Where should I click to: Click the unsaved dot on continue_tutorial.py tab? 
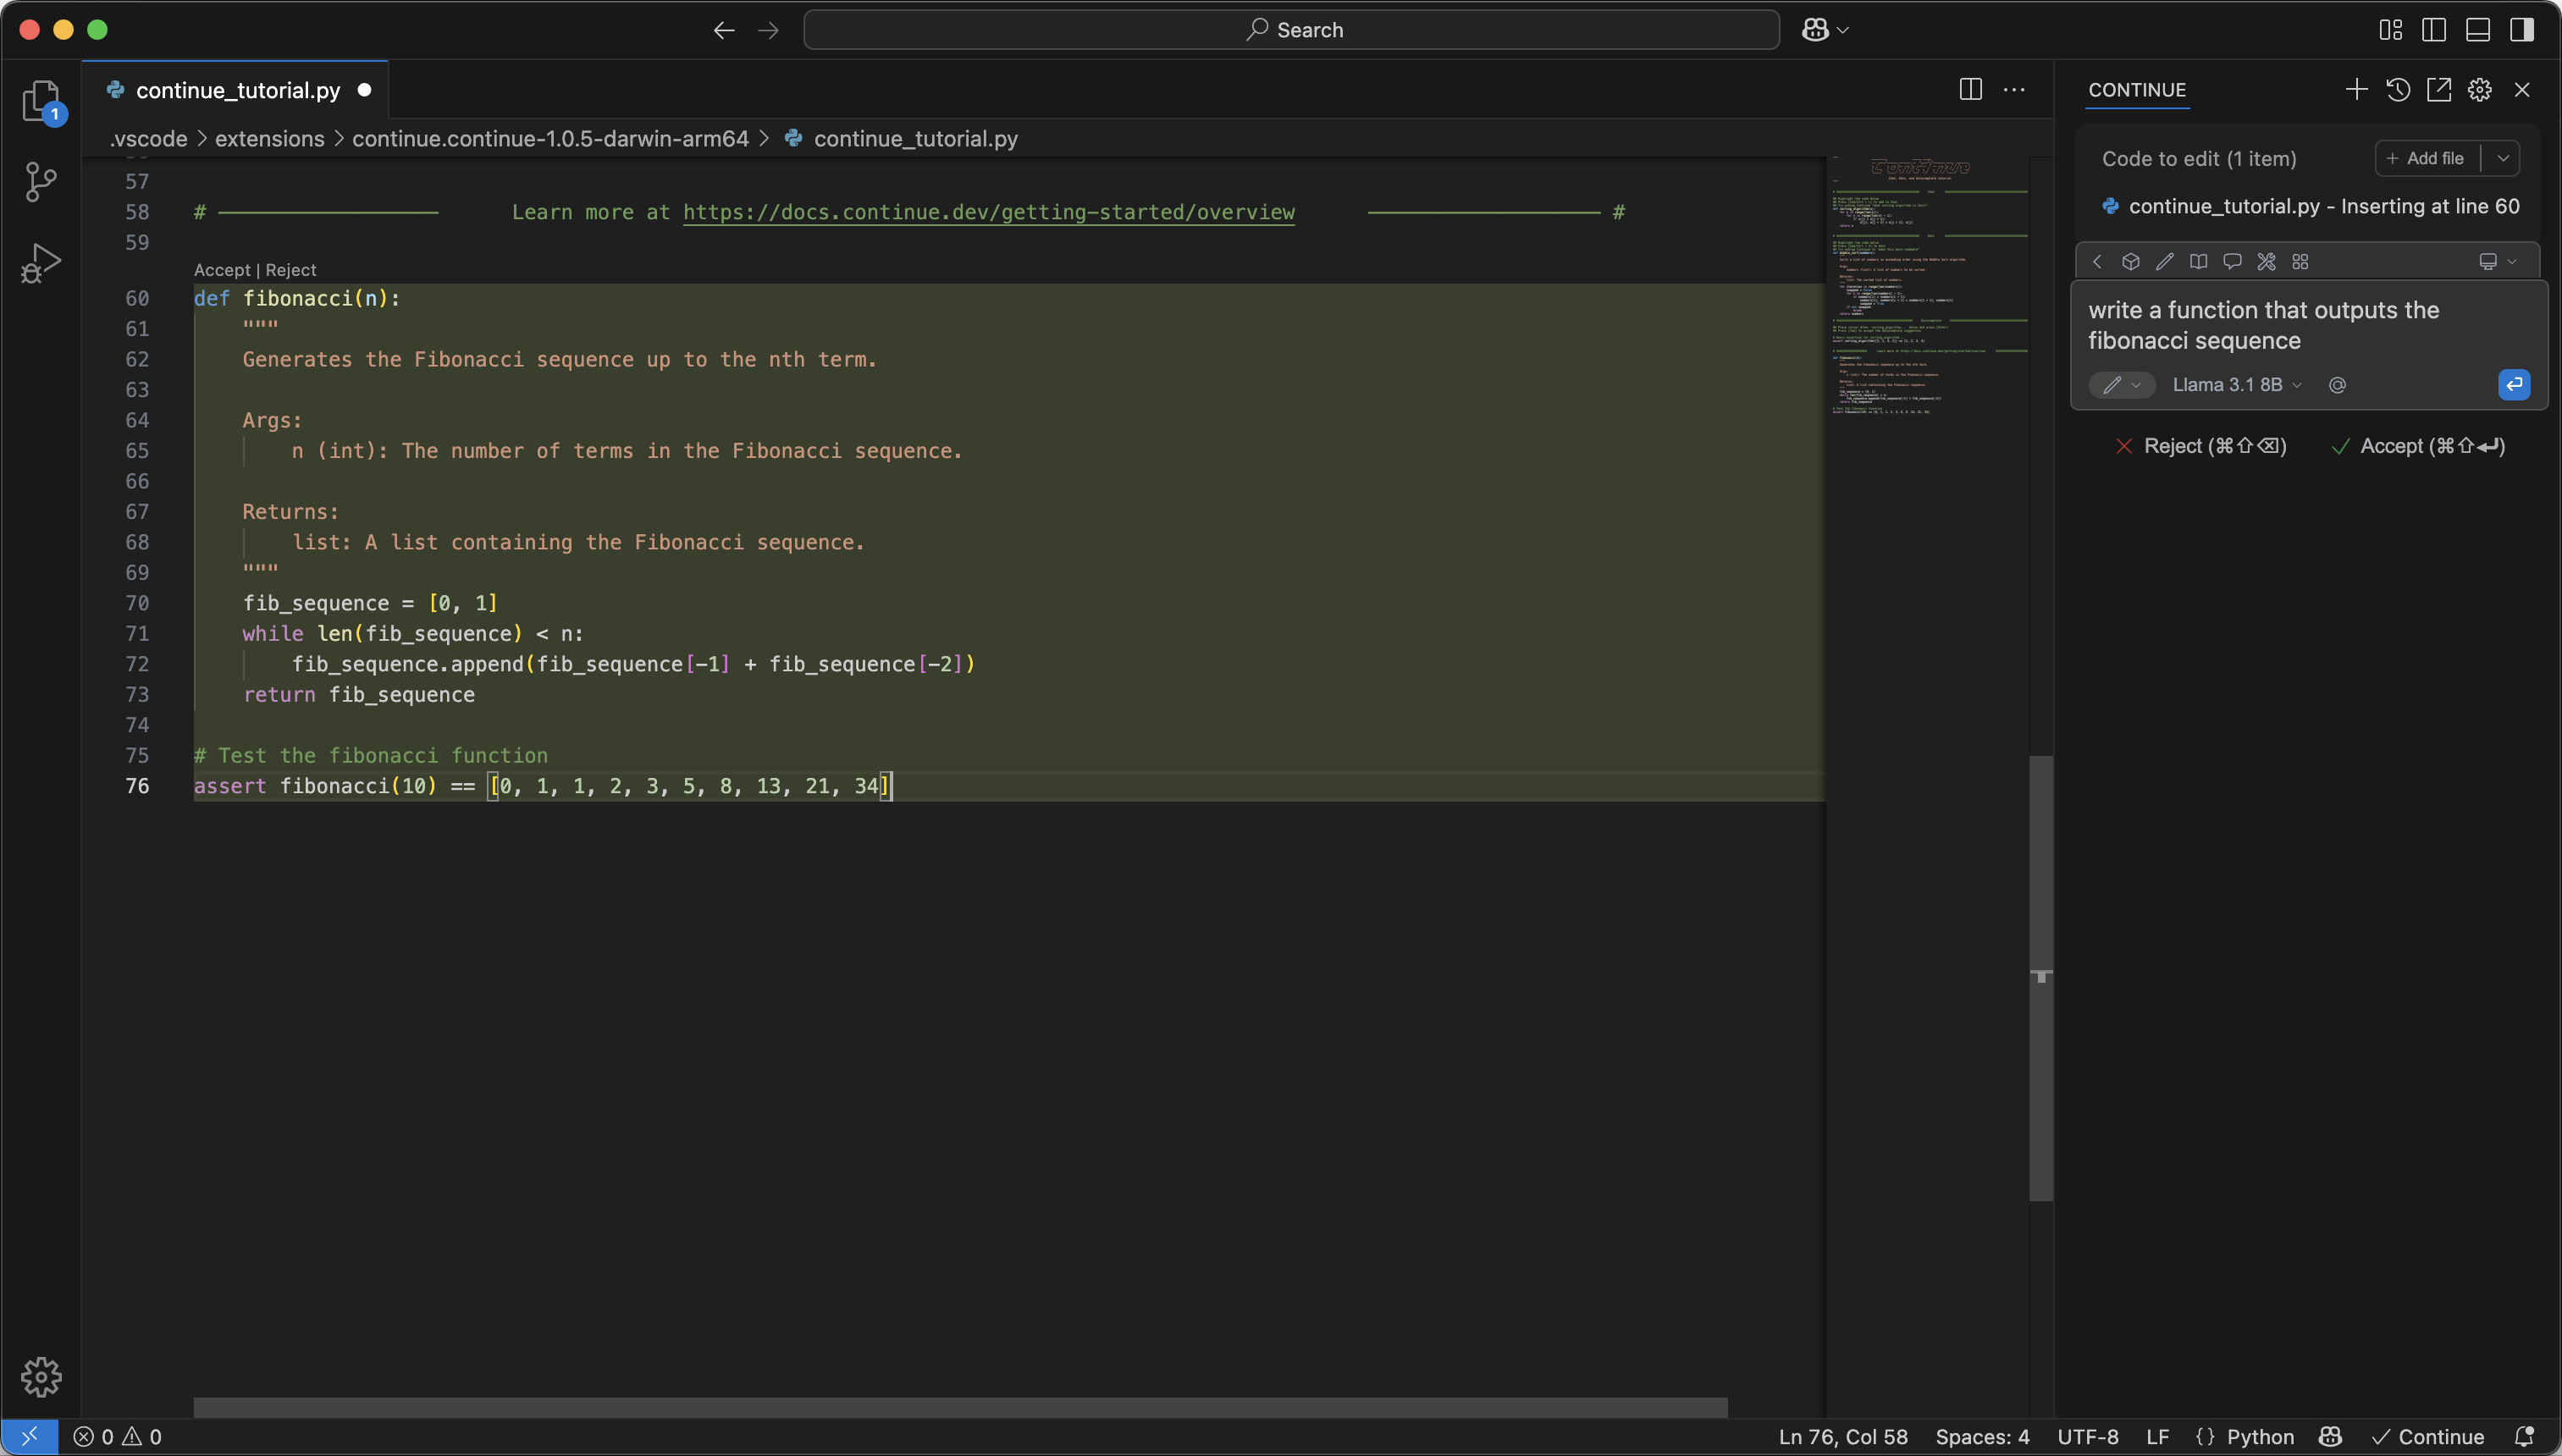coord(365,90)
